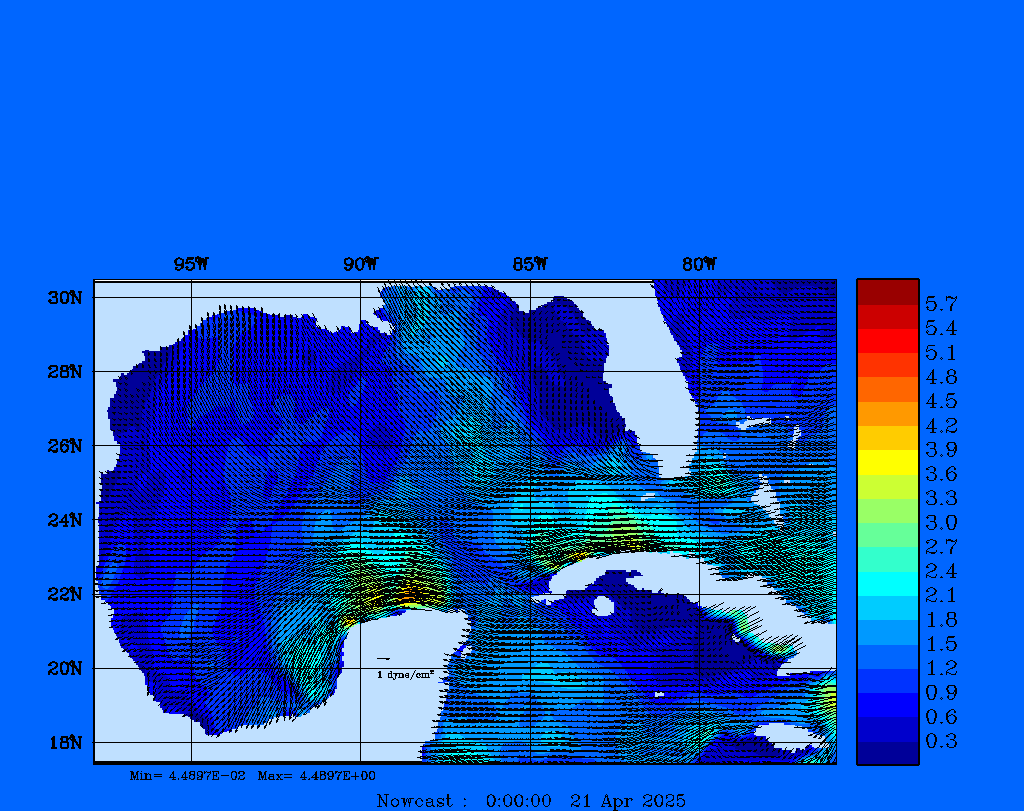Select the 24N latitude label
Screen dimensions: 1024x811
(x=64, y=520)
